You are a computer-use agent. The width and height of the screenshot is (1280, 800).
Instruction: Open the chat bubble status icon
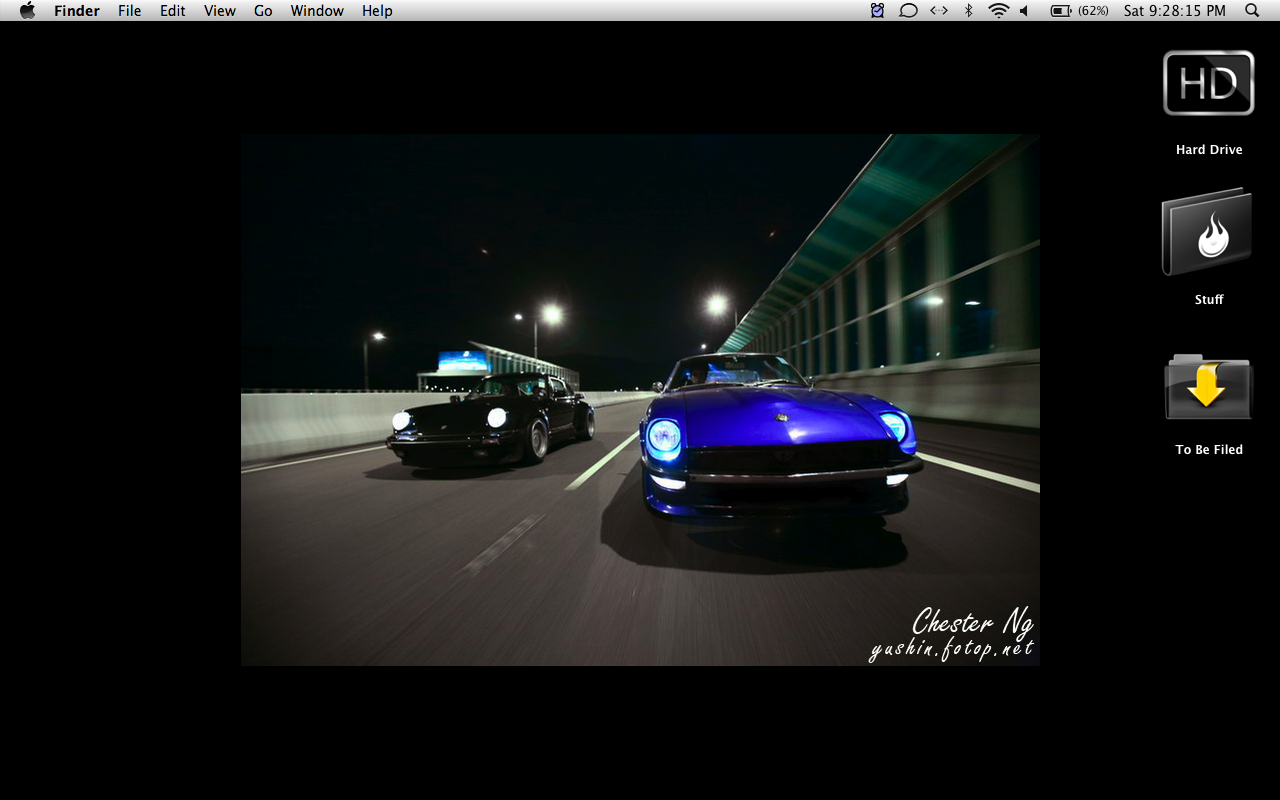coord(908,11)
